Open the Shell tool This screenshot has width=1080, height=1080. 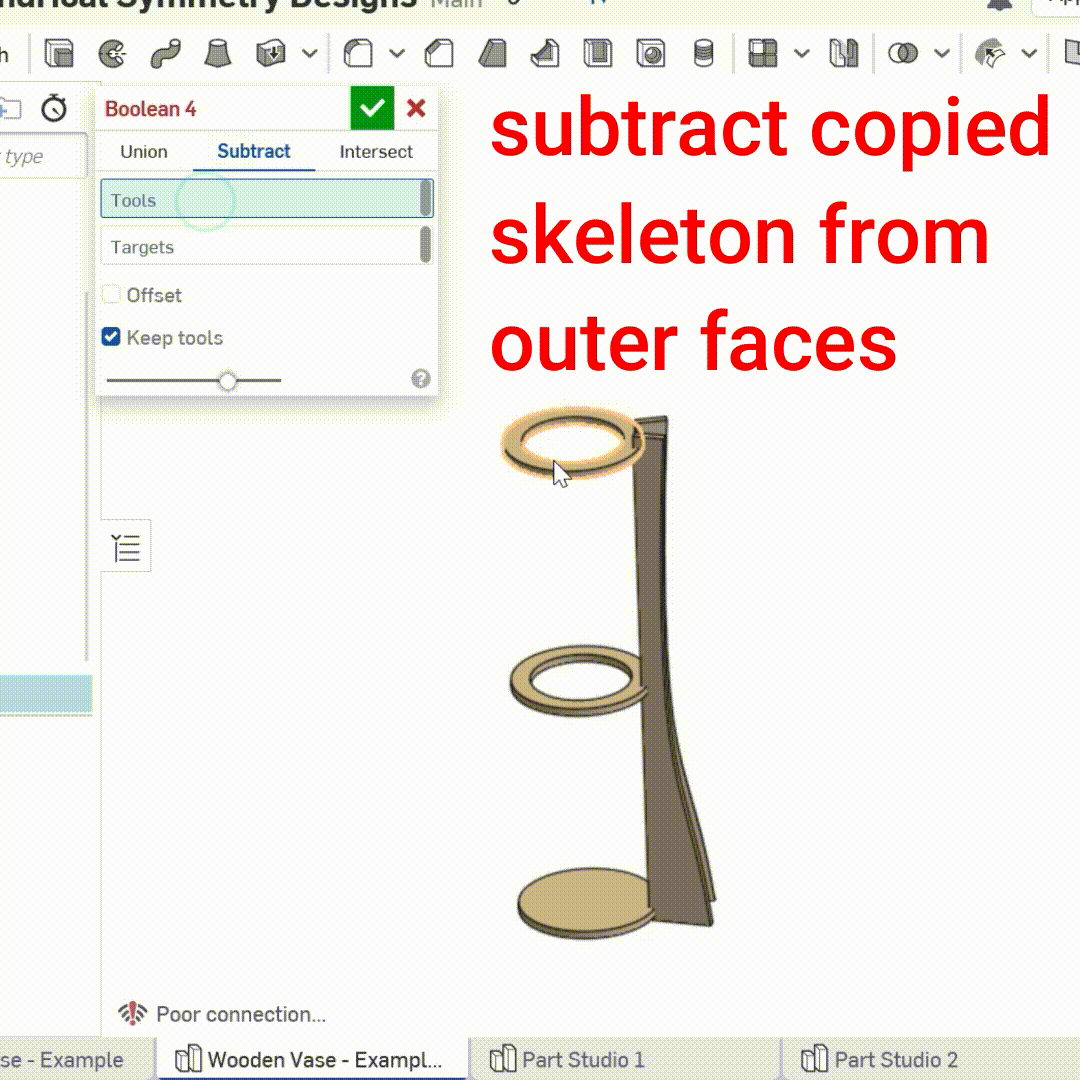pyautogui.click(x=600, y=55)
